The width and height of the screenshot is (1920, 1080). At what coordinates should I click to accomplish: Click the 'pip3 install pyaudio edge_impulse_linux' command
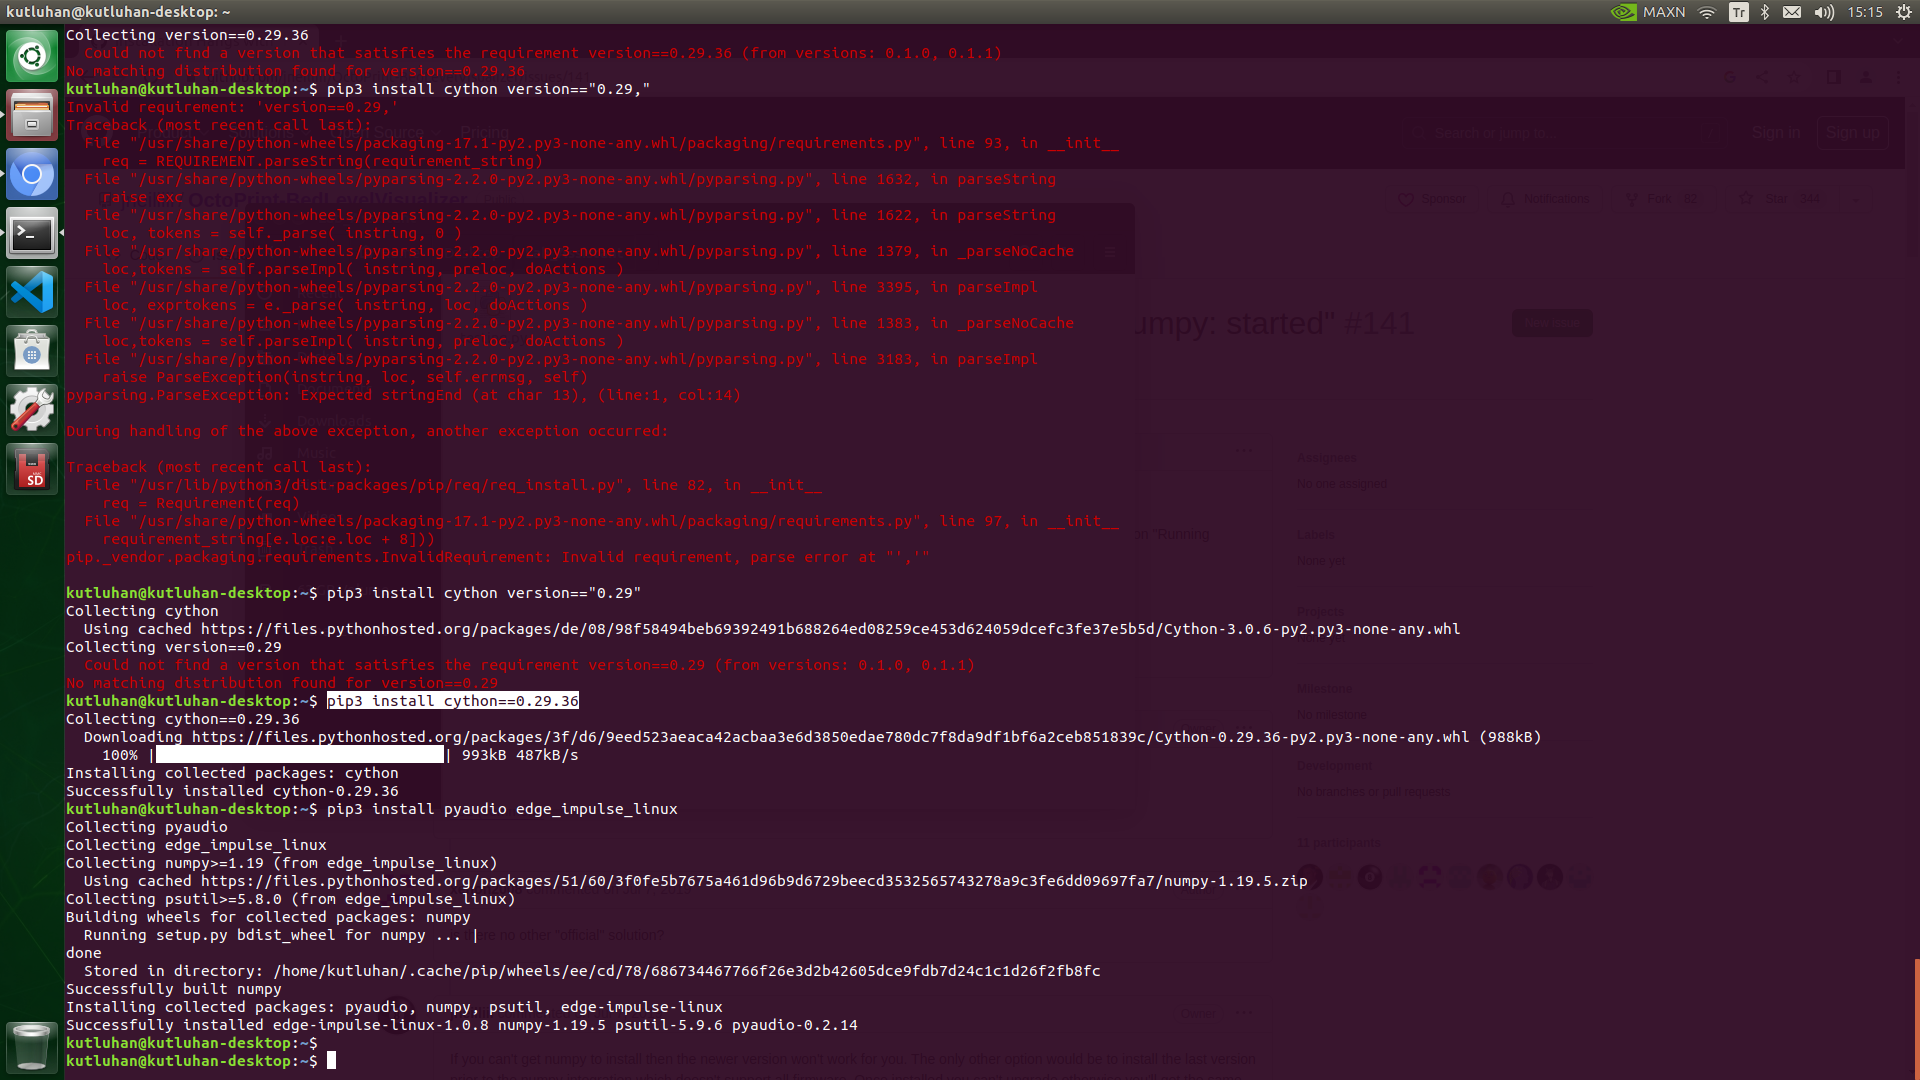pos(502,809)
